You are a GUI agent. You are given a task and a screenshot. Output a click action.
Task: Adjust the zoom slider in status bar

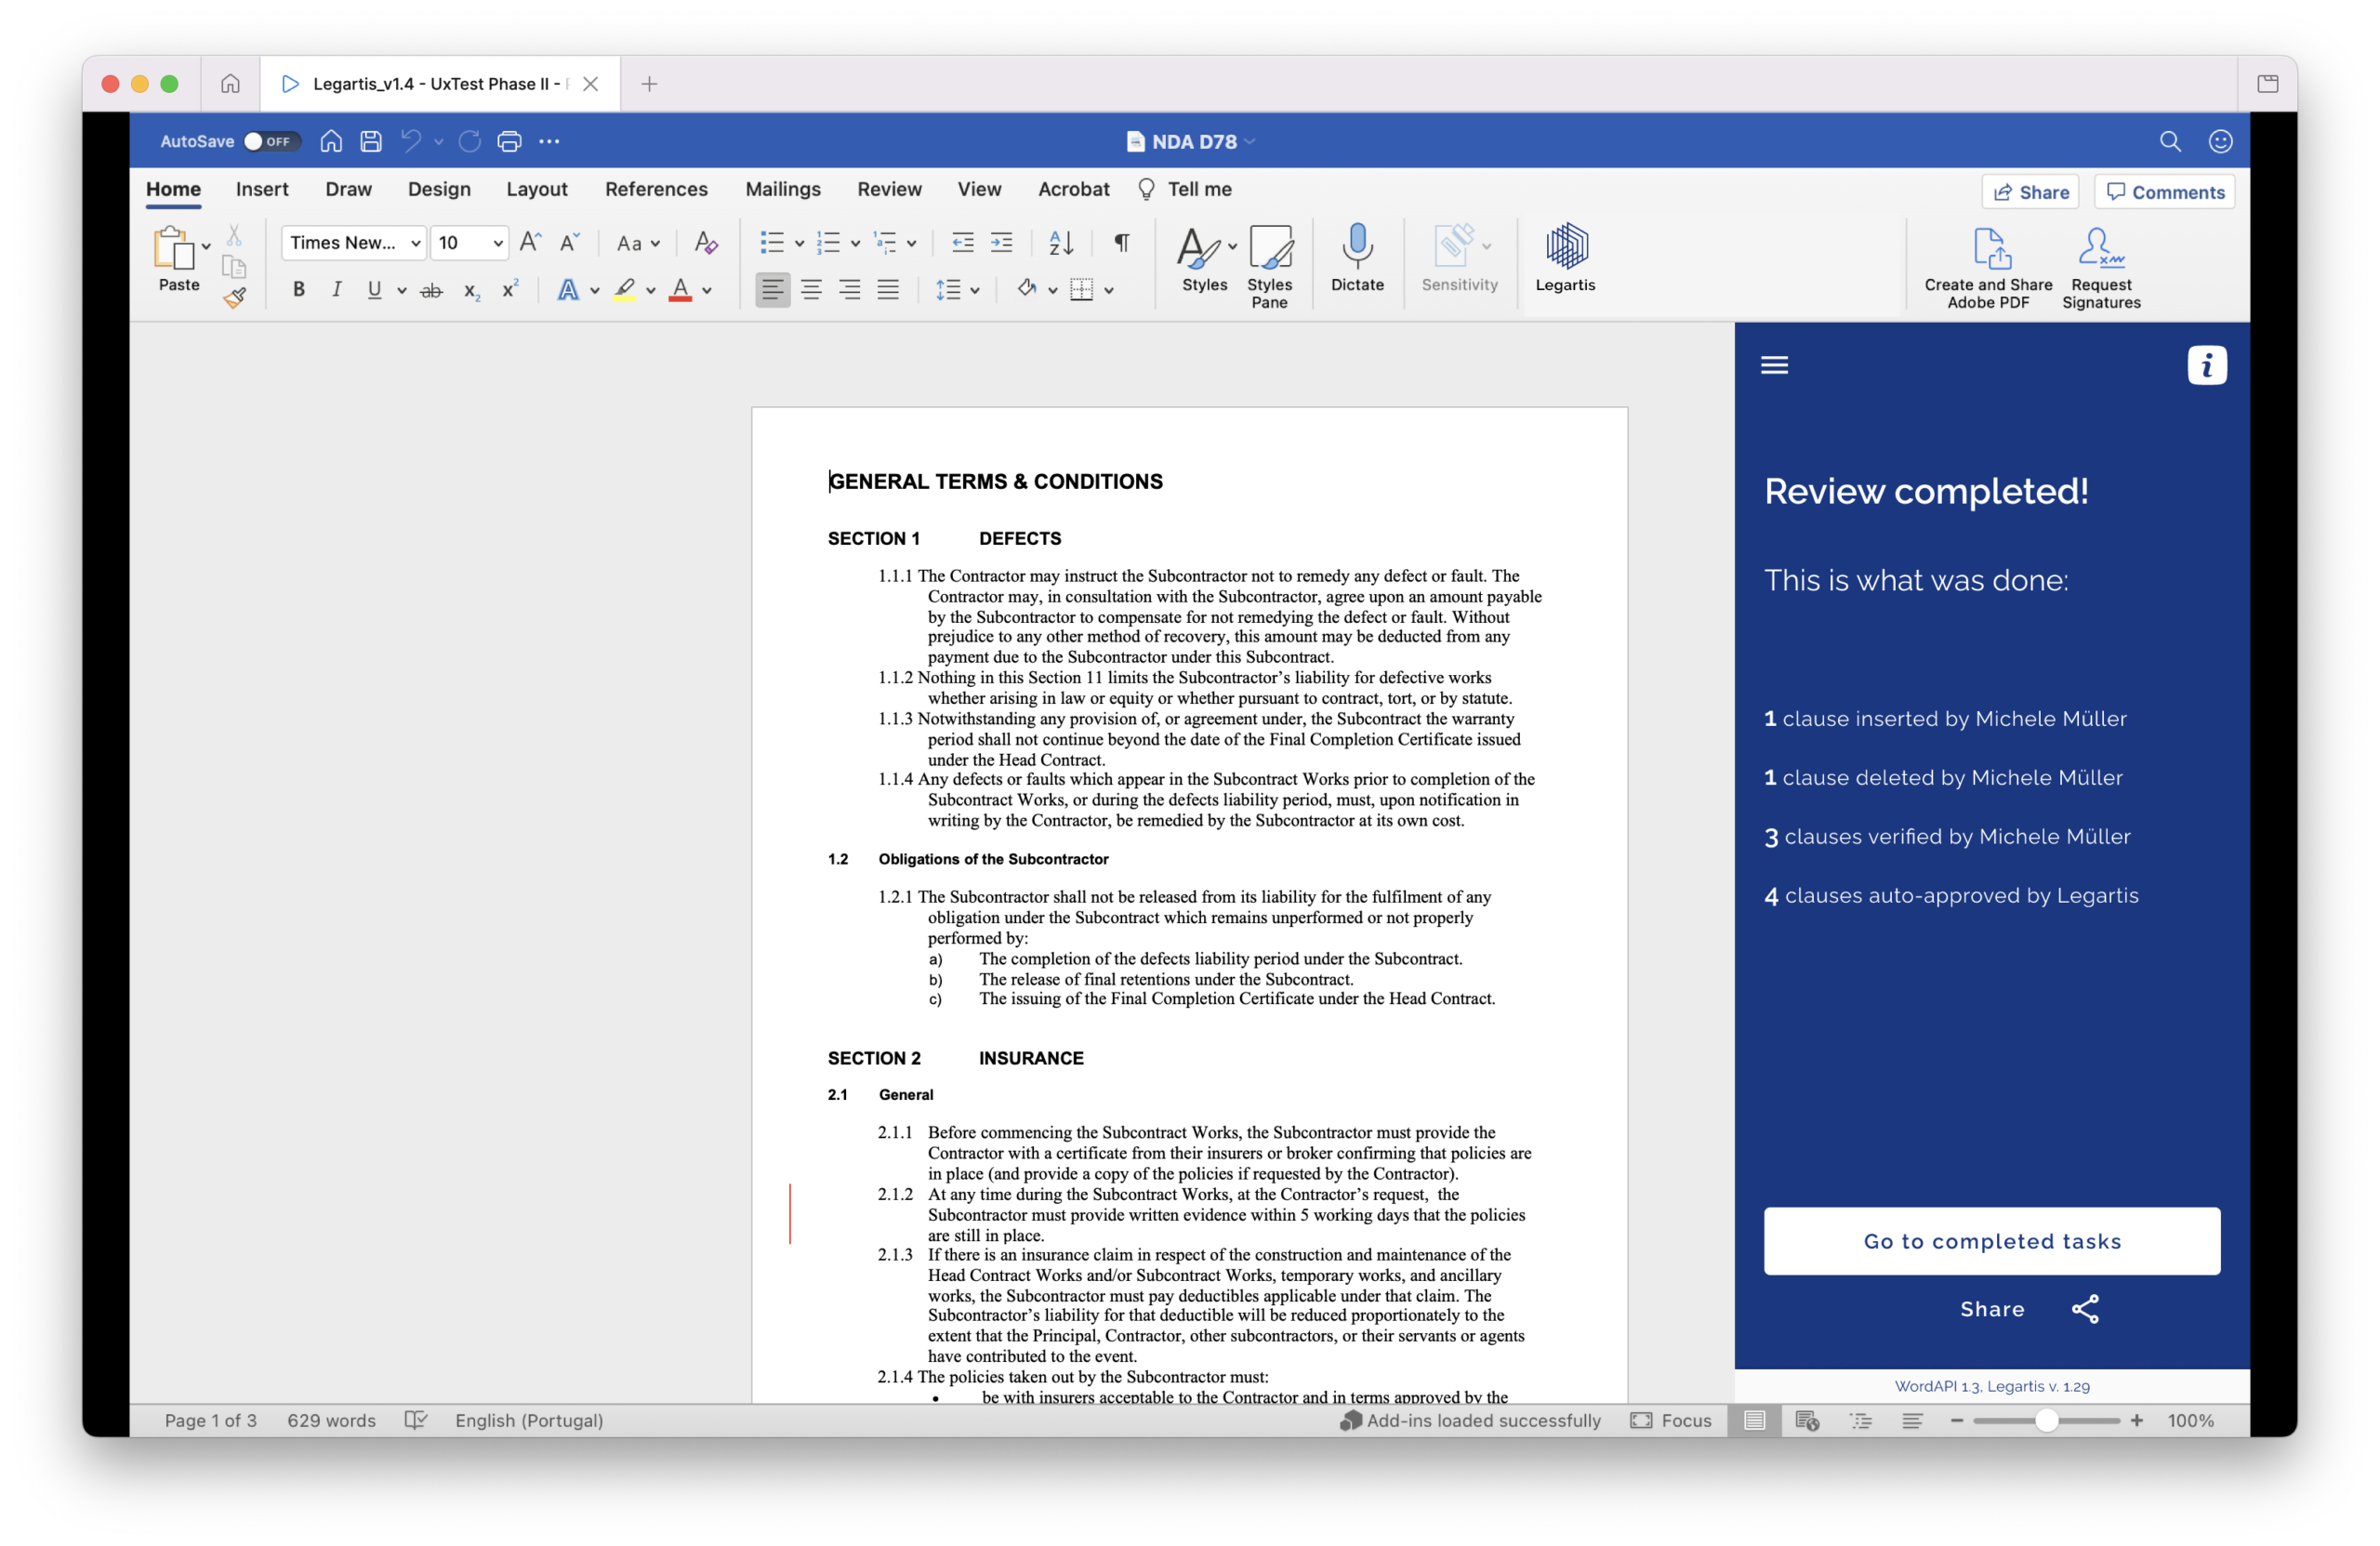coord(2046,1421)
